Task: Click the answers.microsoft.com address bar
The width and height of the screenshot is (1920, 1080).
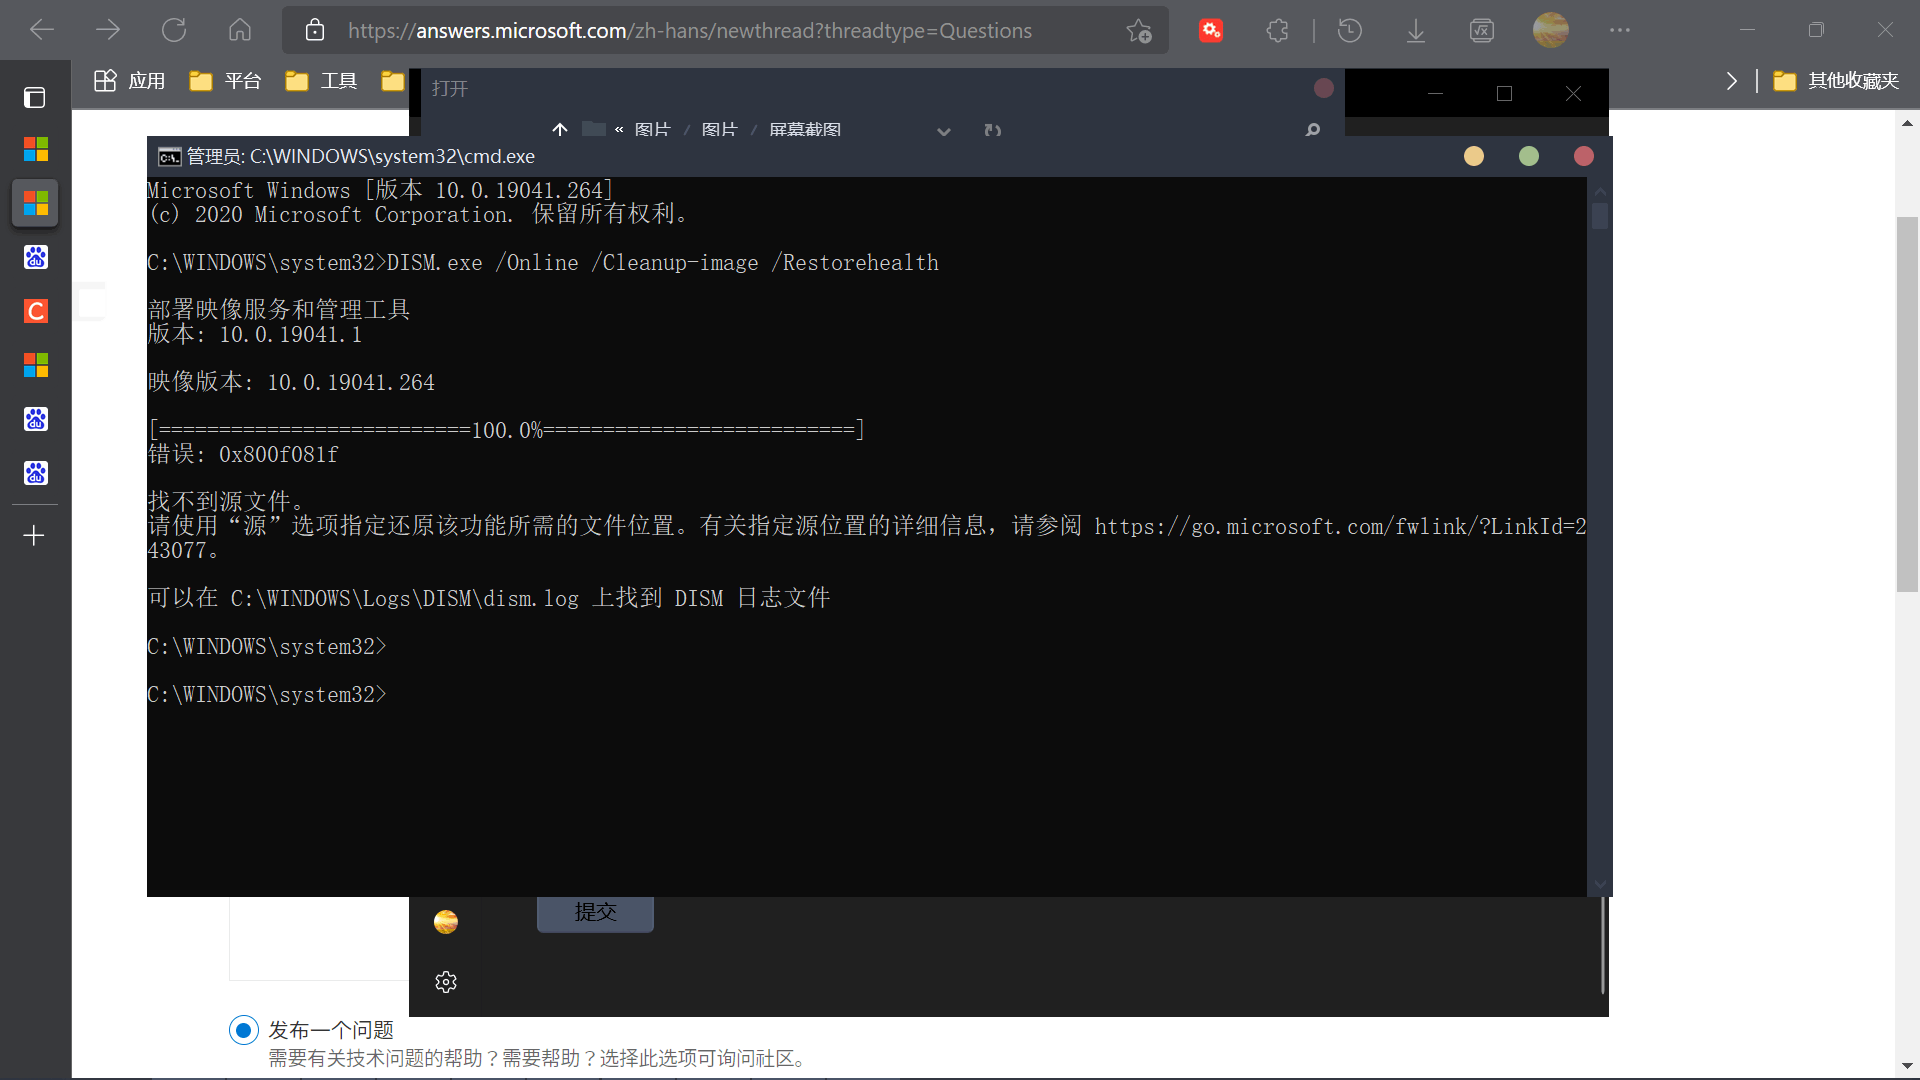Action: 690,30
